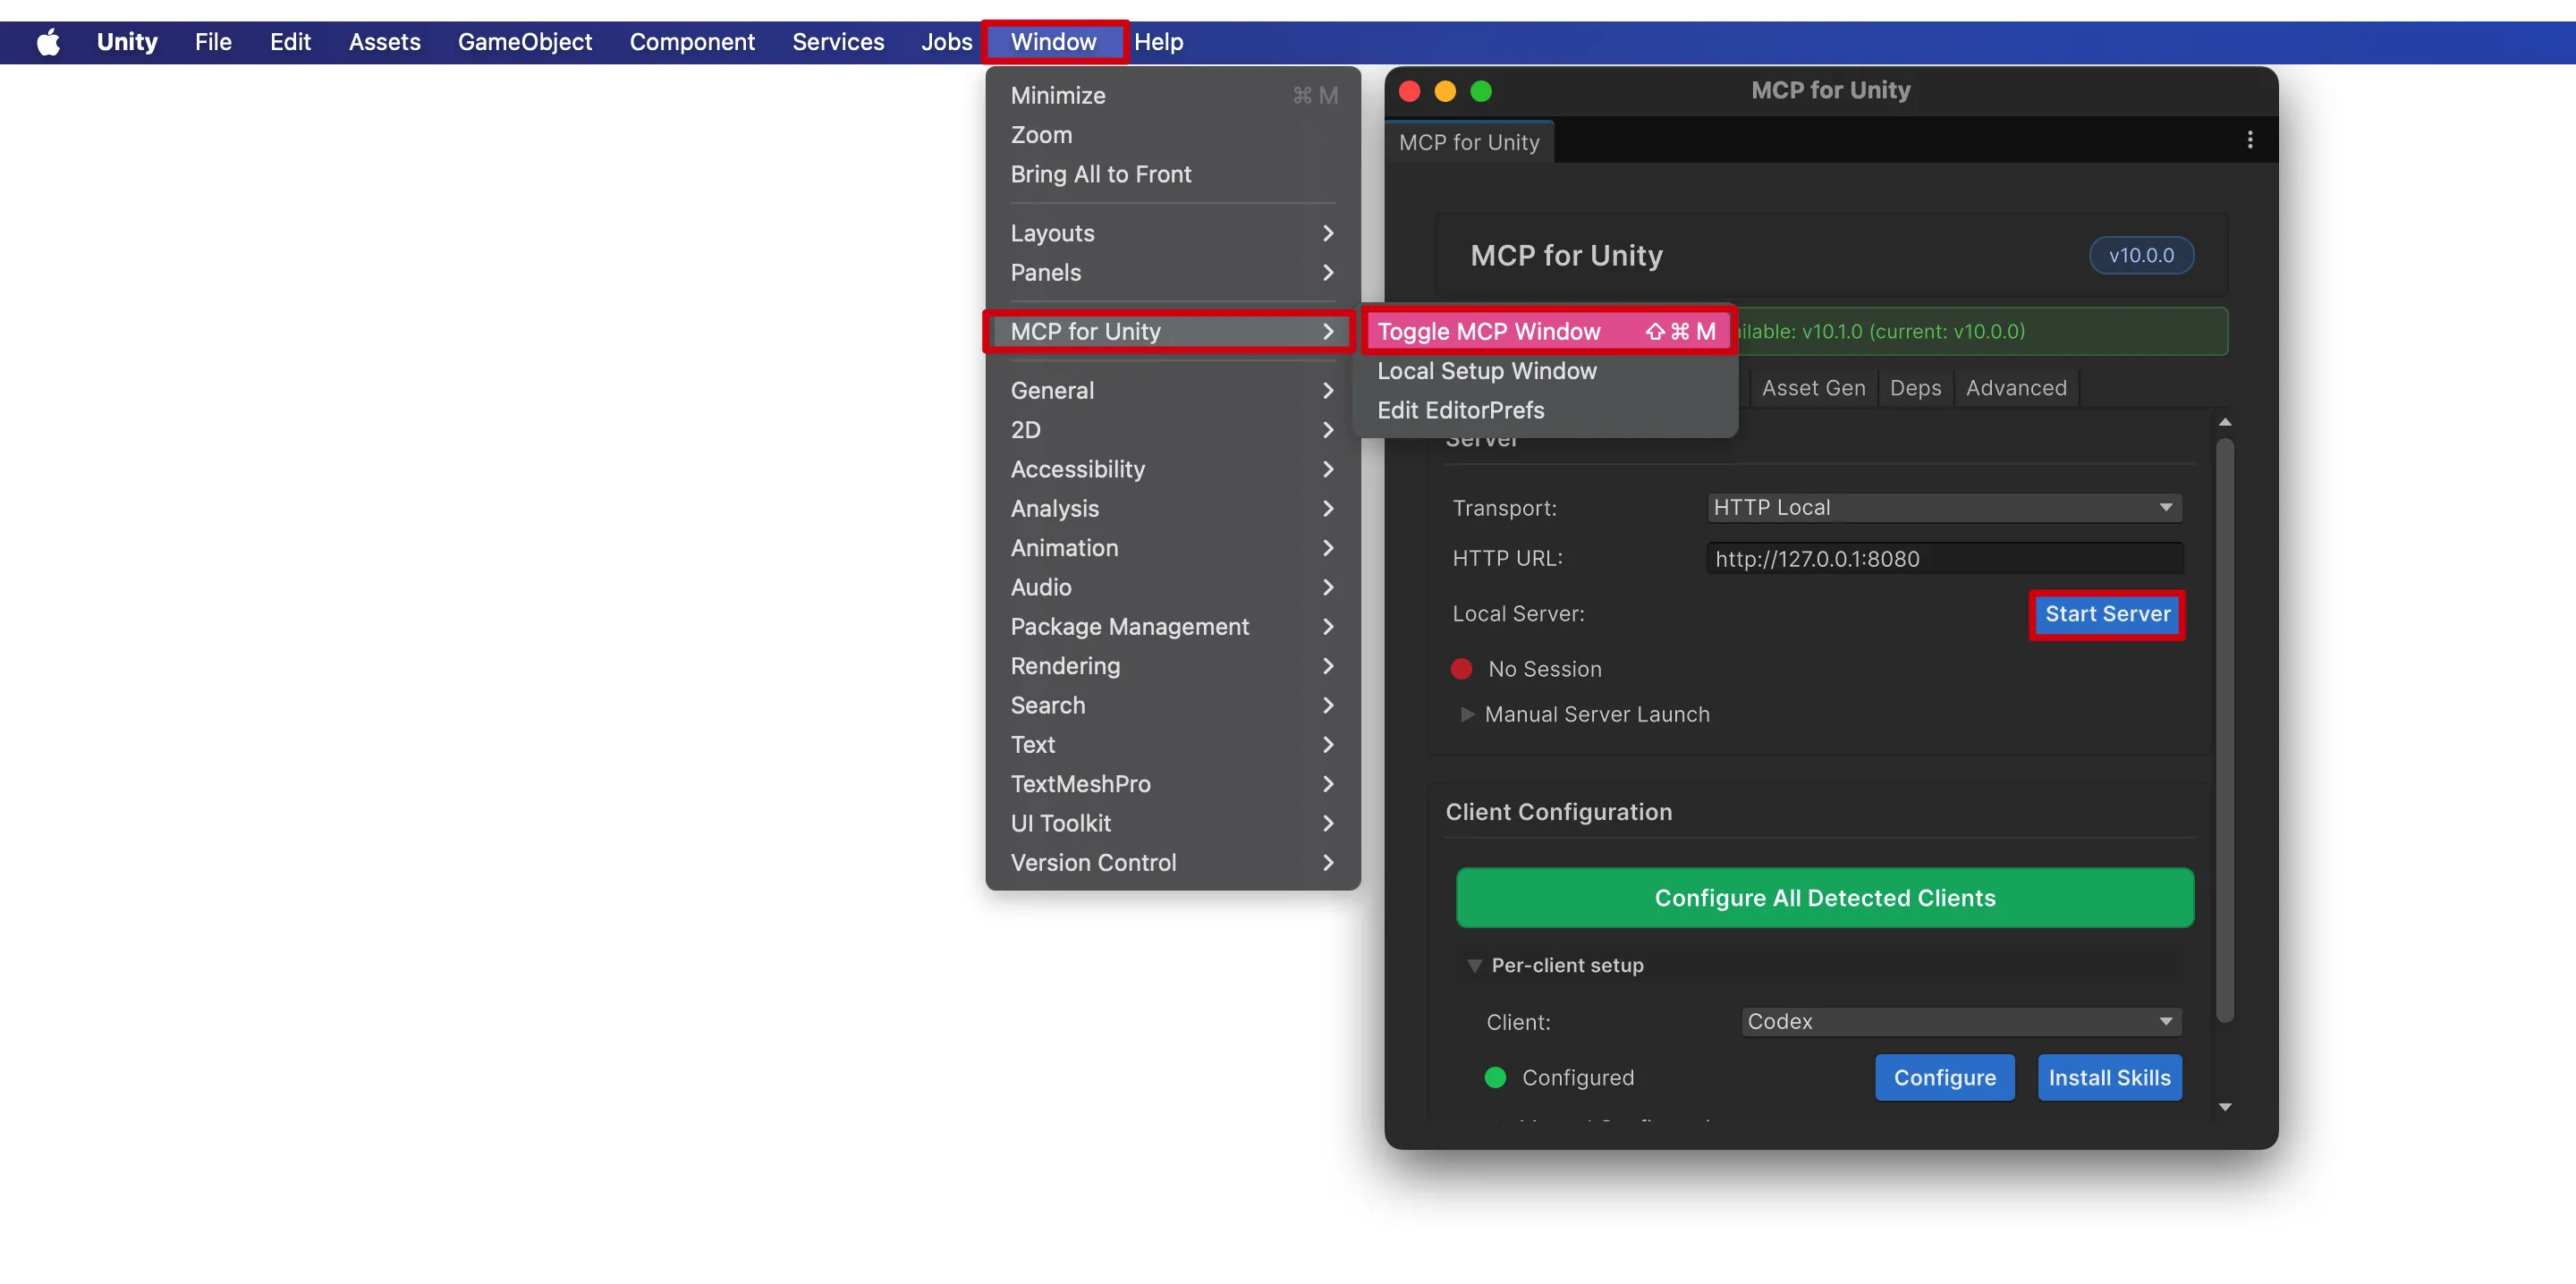Click the Window menu in the menu bar
Screen dimensions: 2576x1284
coord(1054,42)
